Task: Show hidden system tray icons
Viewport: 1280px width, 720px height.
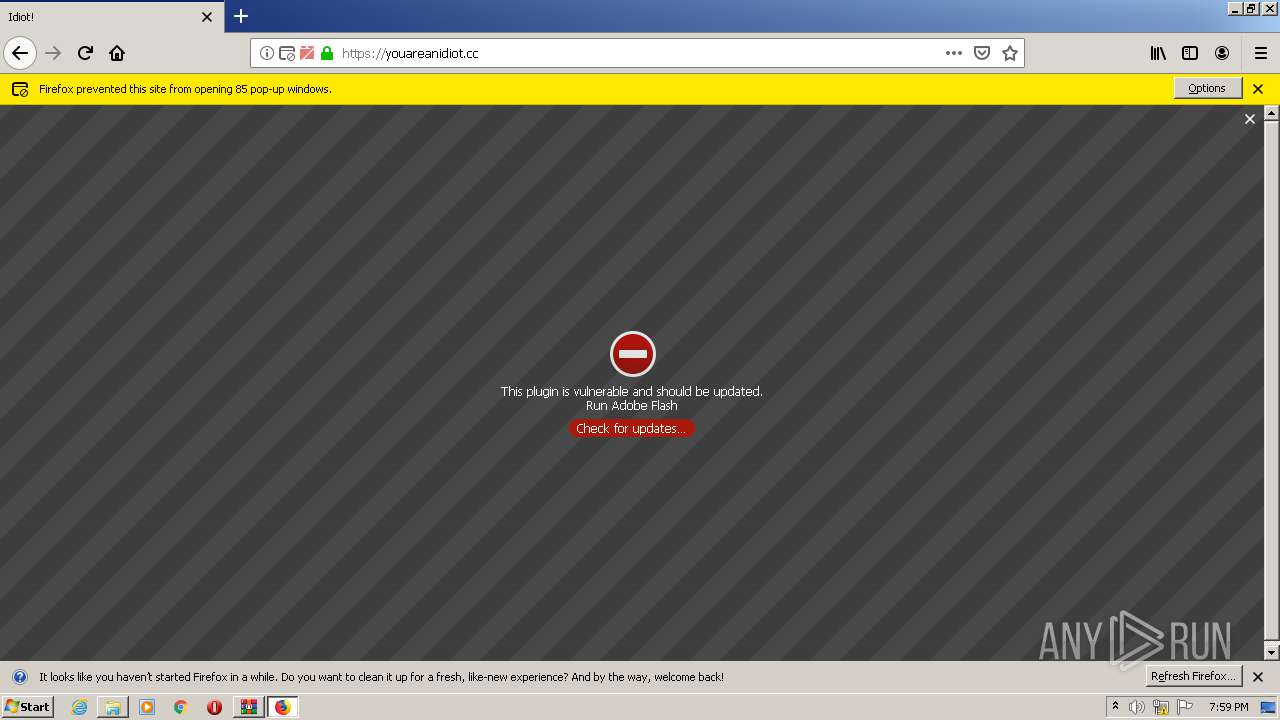Action: 1115,707
